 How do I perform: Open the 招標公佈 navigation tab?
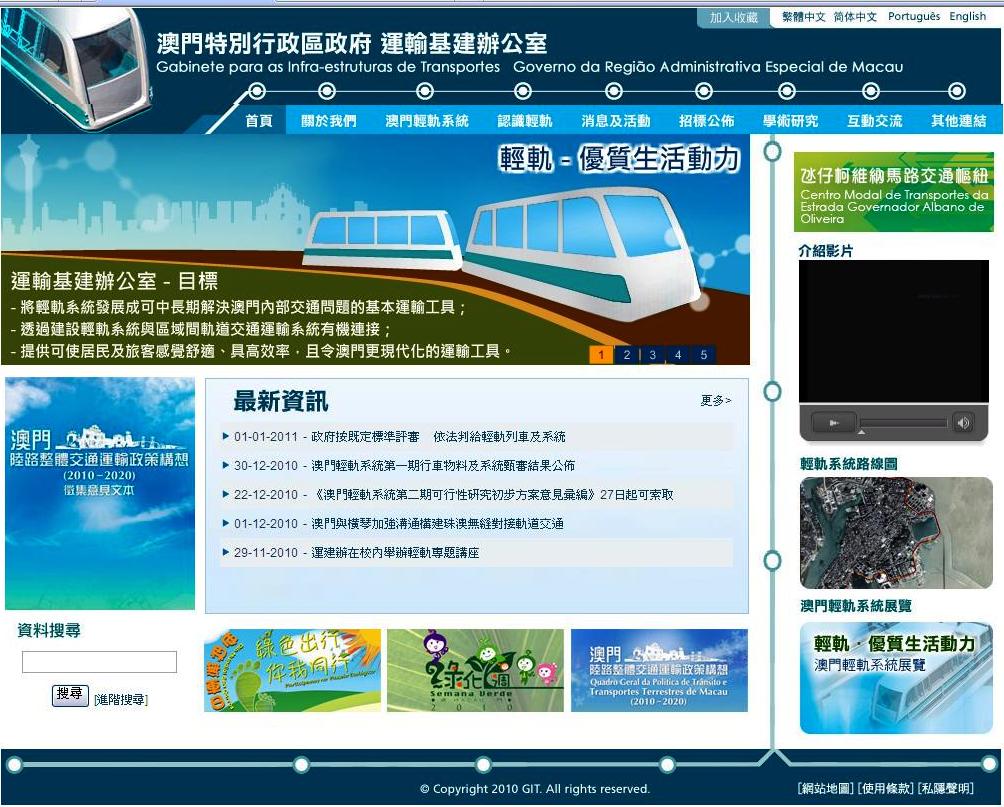tap(707, 121)
